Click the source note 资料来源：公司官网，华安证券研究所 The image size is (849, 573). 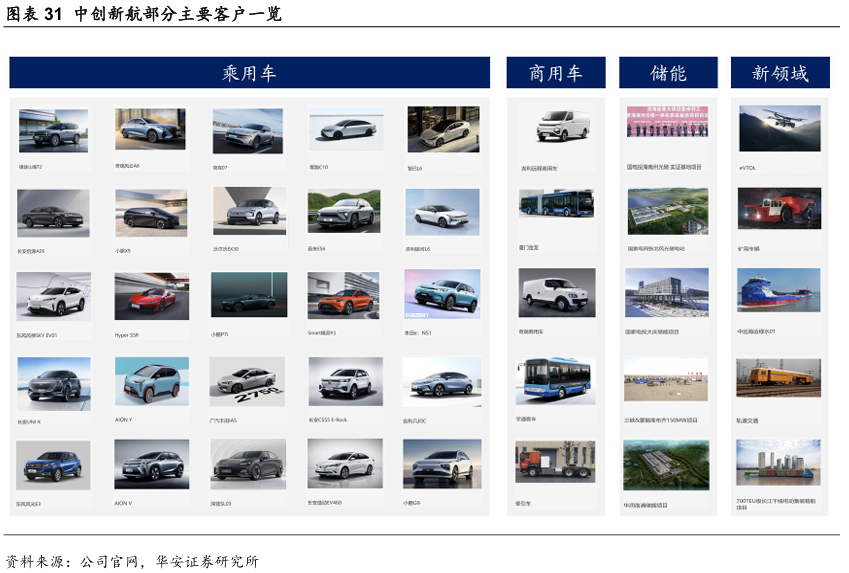(132, 562)
